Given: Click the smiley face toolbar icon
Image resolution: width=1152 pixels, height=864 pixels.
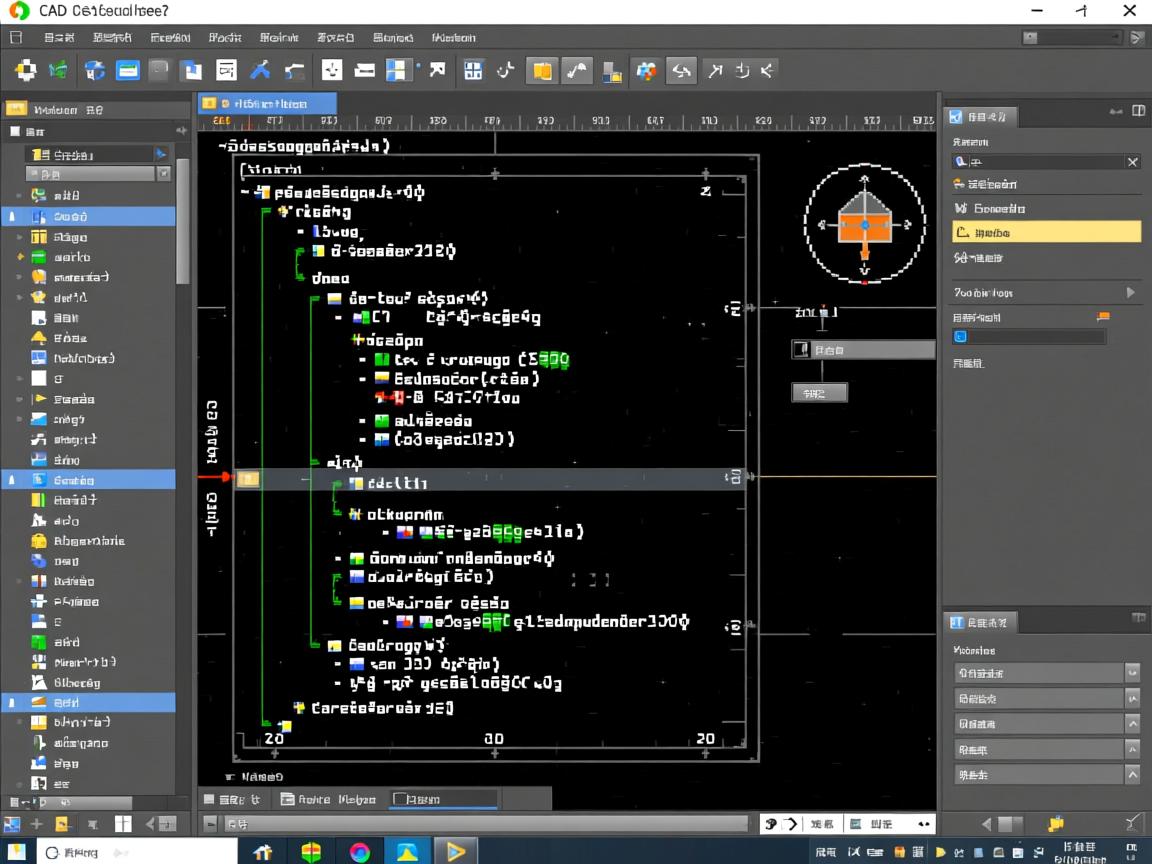Looking at the screenshot, I should [332, 70].
